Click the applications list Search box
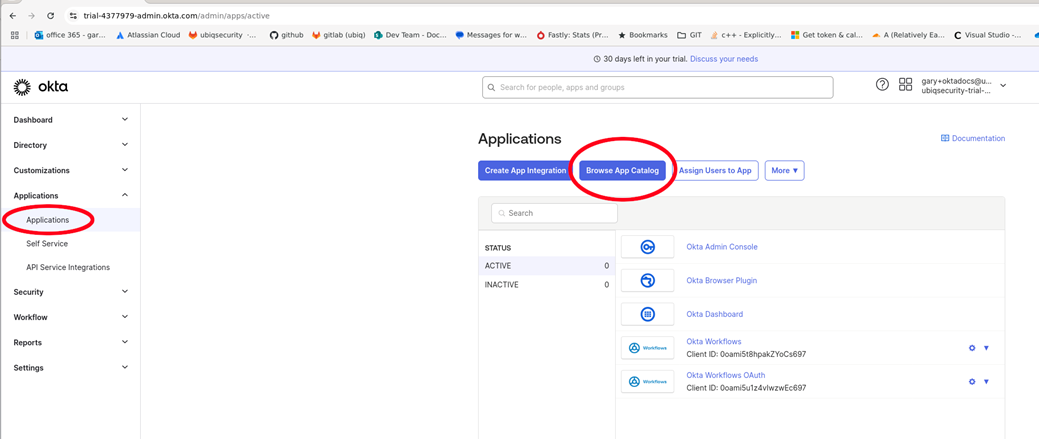 point(554,213)
